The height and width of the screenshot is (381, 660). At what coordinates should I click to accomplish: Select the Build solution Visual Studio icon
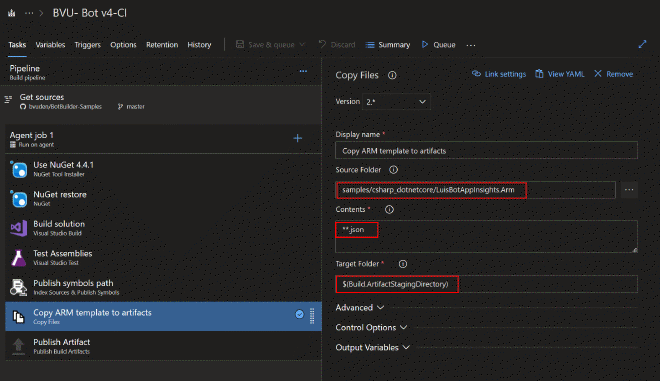(x=19, y=228)
